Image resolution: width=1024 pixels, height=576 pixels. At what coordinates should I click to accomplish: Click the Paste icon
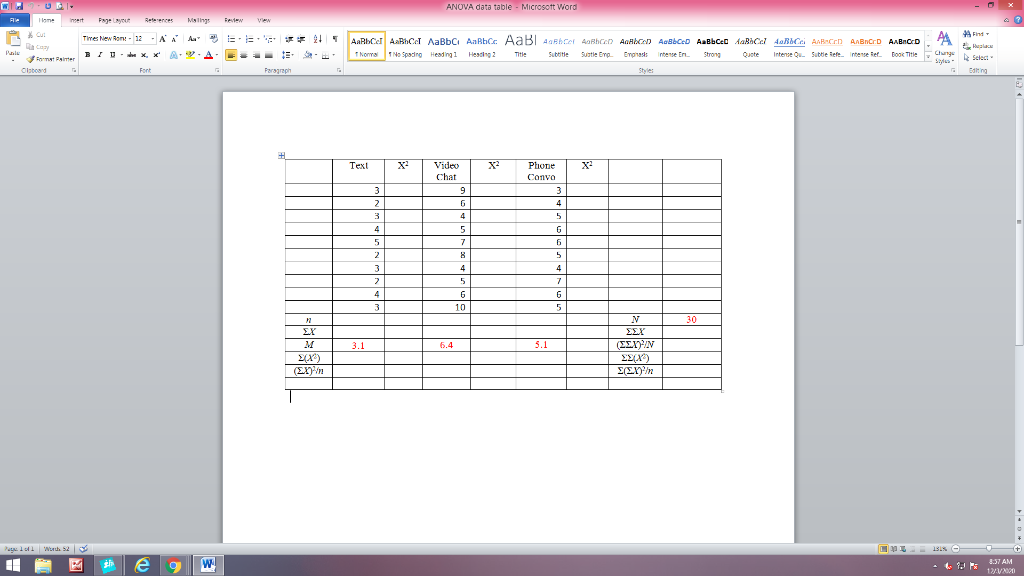point(12,40)
